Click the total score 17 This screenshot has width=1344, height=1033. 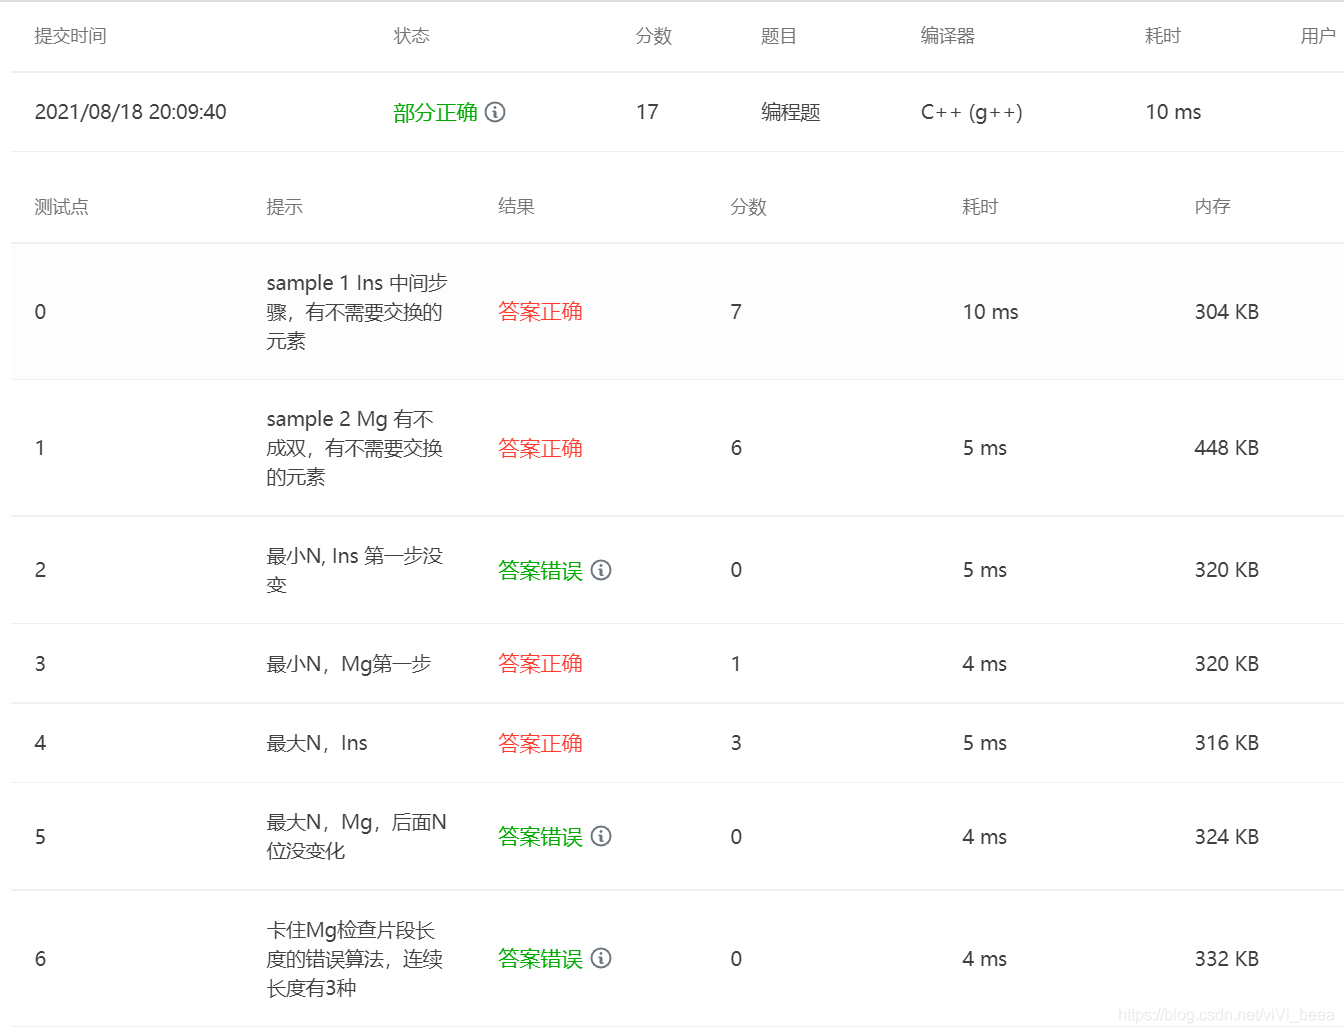[647, 112]
